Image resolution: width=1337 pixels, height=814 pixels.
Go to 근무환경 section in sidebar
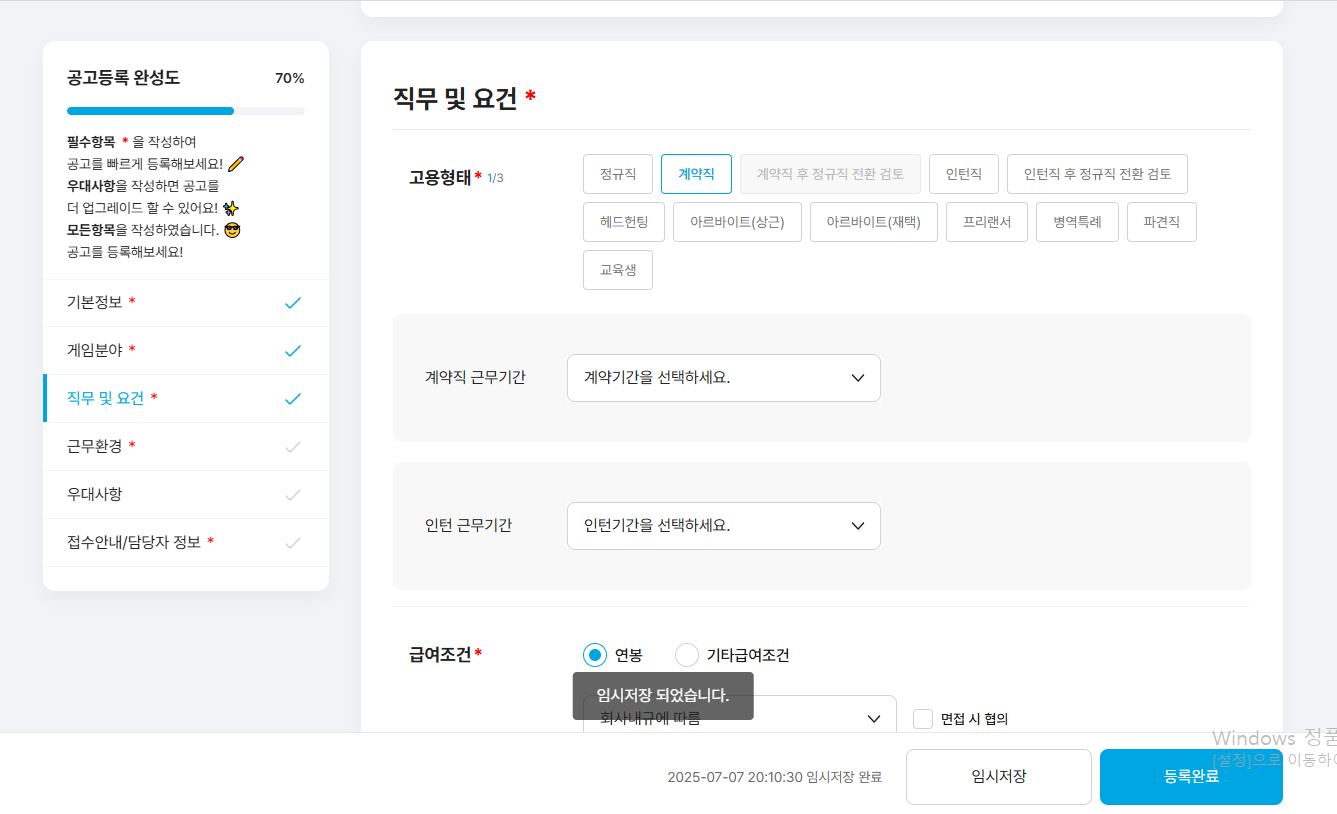click(x=95, y=446)
